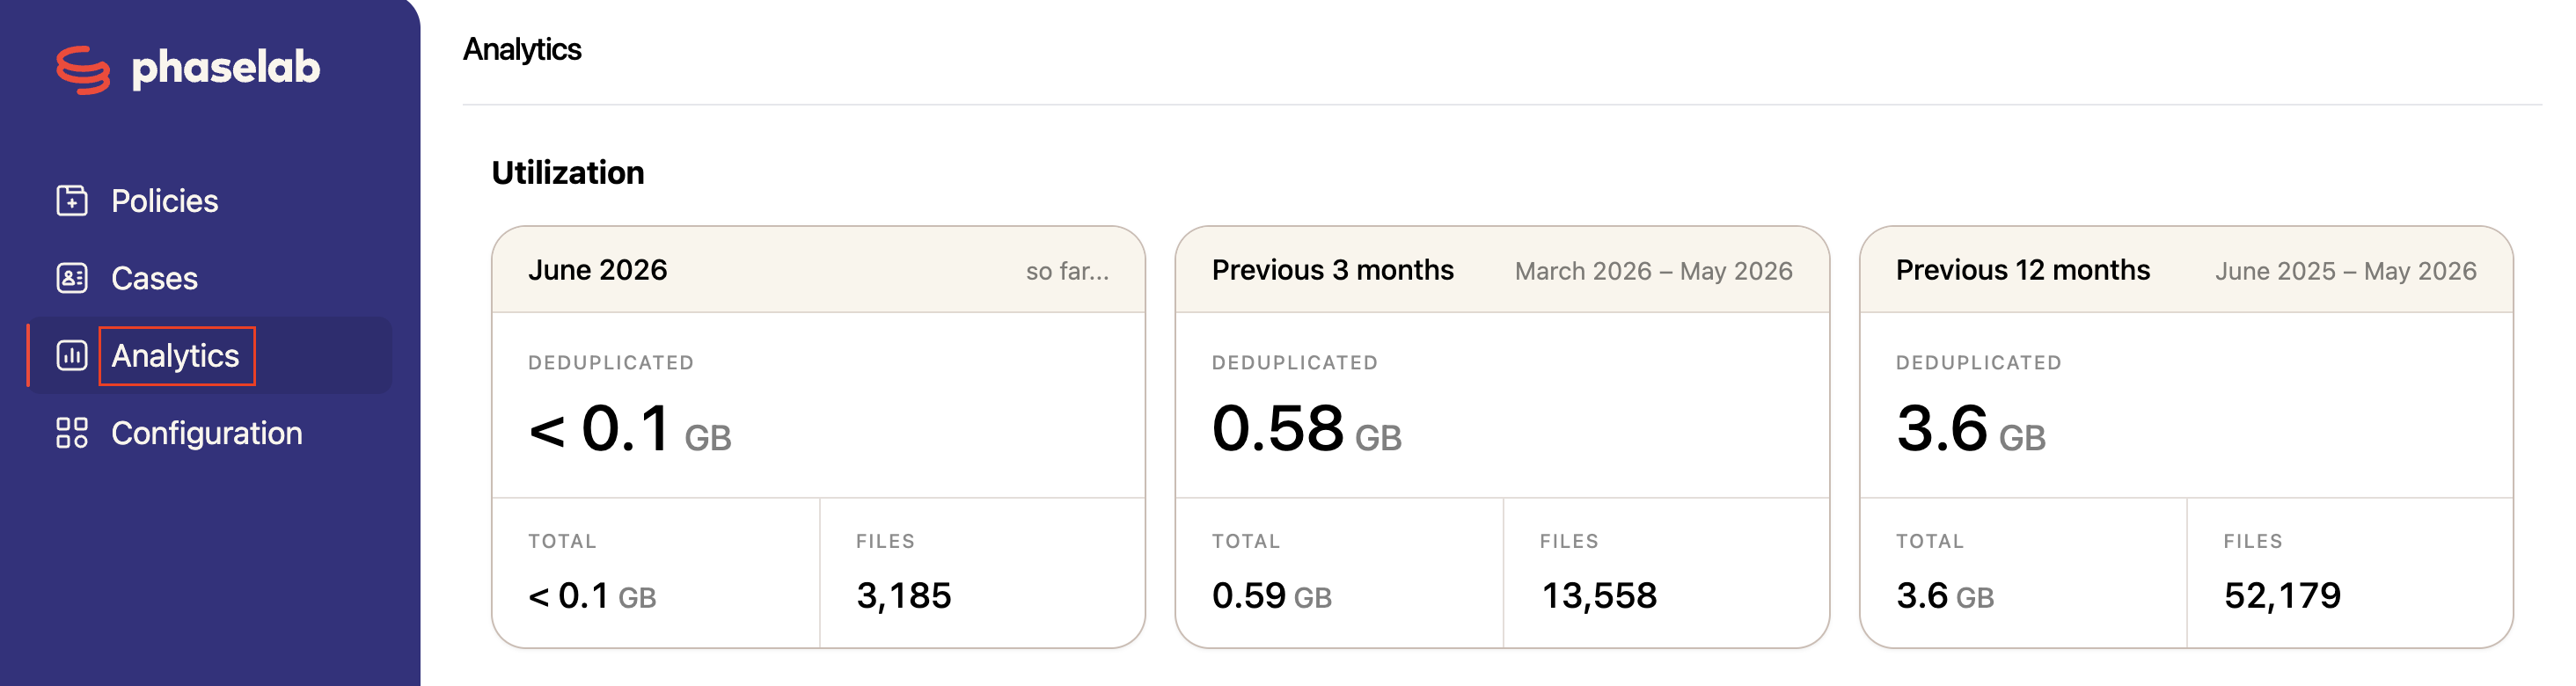The width and height of the screenshot is (2576, 686).
Task: Click the 52,179 files count
Action: click(x=2283, y=596)
